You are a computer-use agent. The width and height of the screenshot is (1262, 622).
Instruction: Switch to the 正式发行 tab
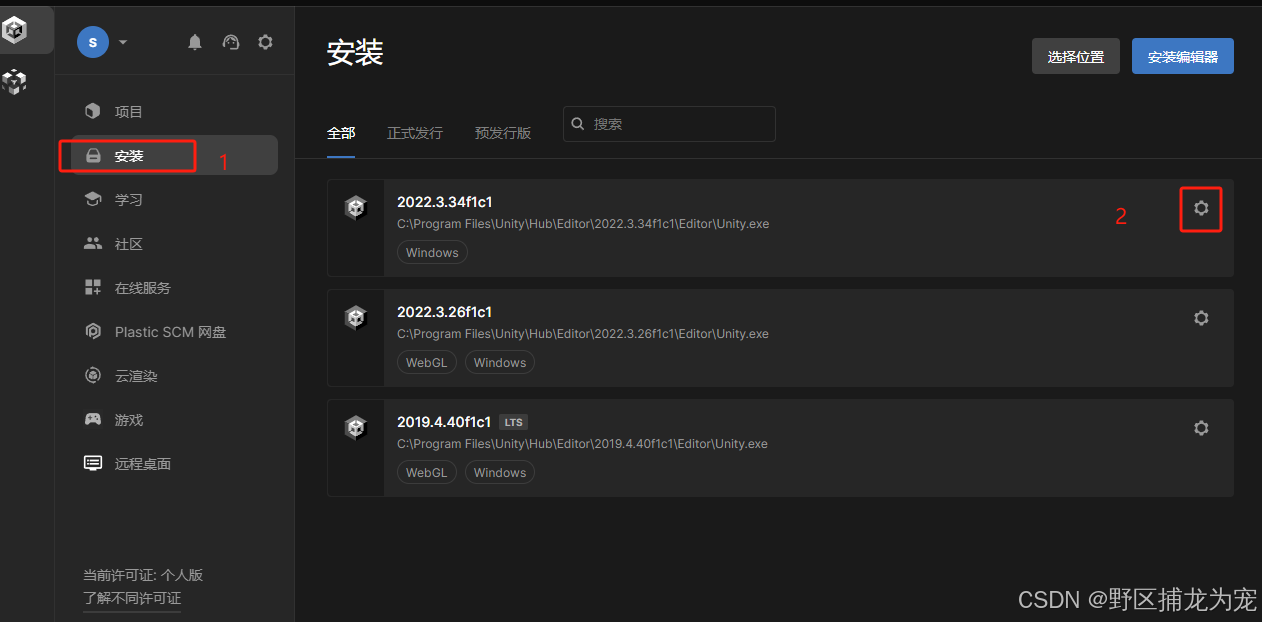[x=415, y=133]
